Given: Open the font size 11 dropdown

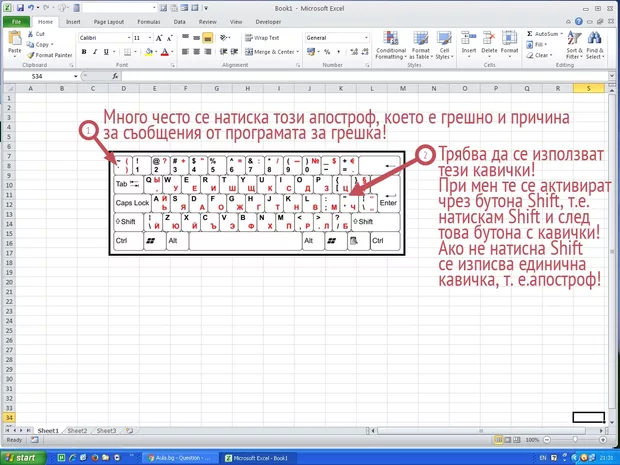Looking at the screenshot, I should 150,38.
